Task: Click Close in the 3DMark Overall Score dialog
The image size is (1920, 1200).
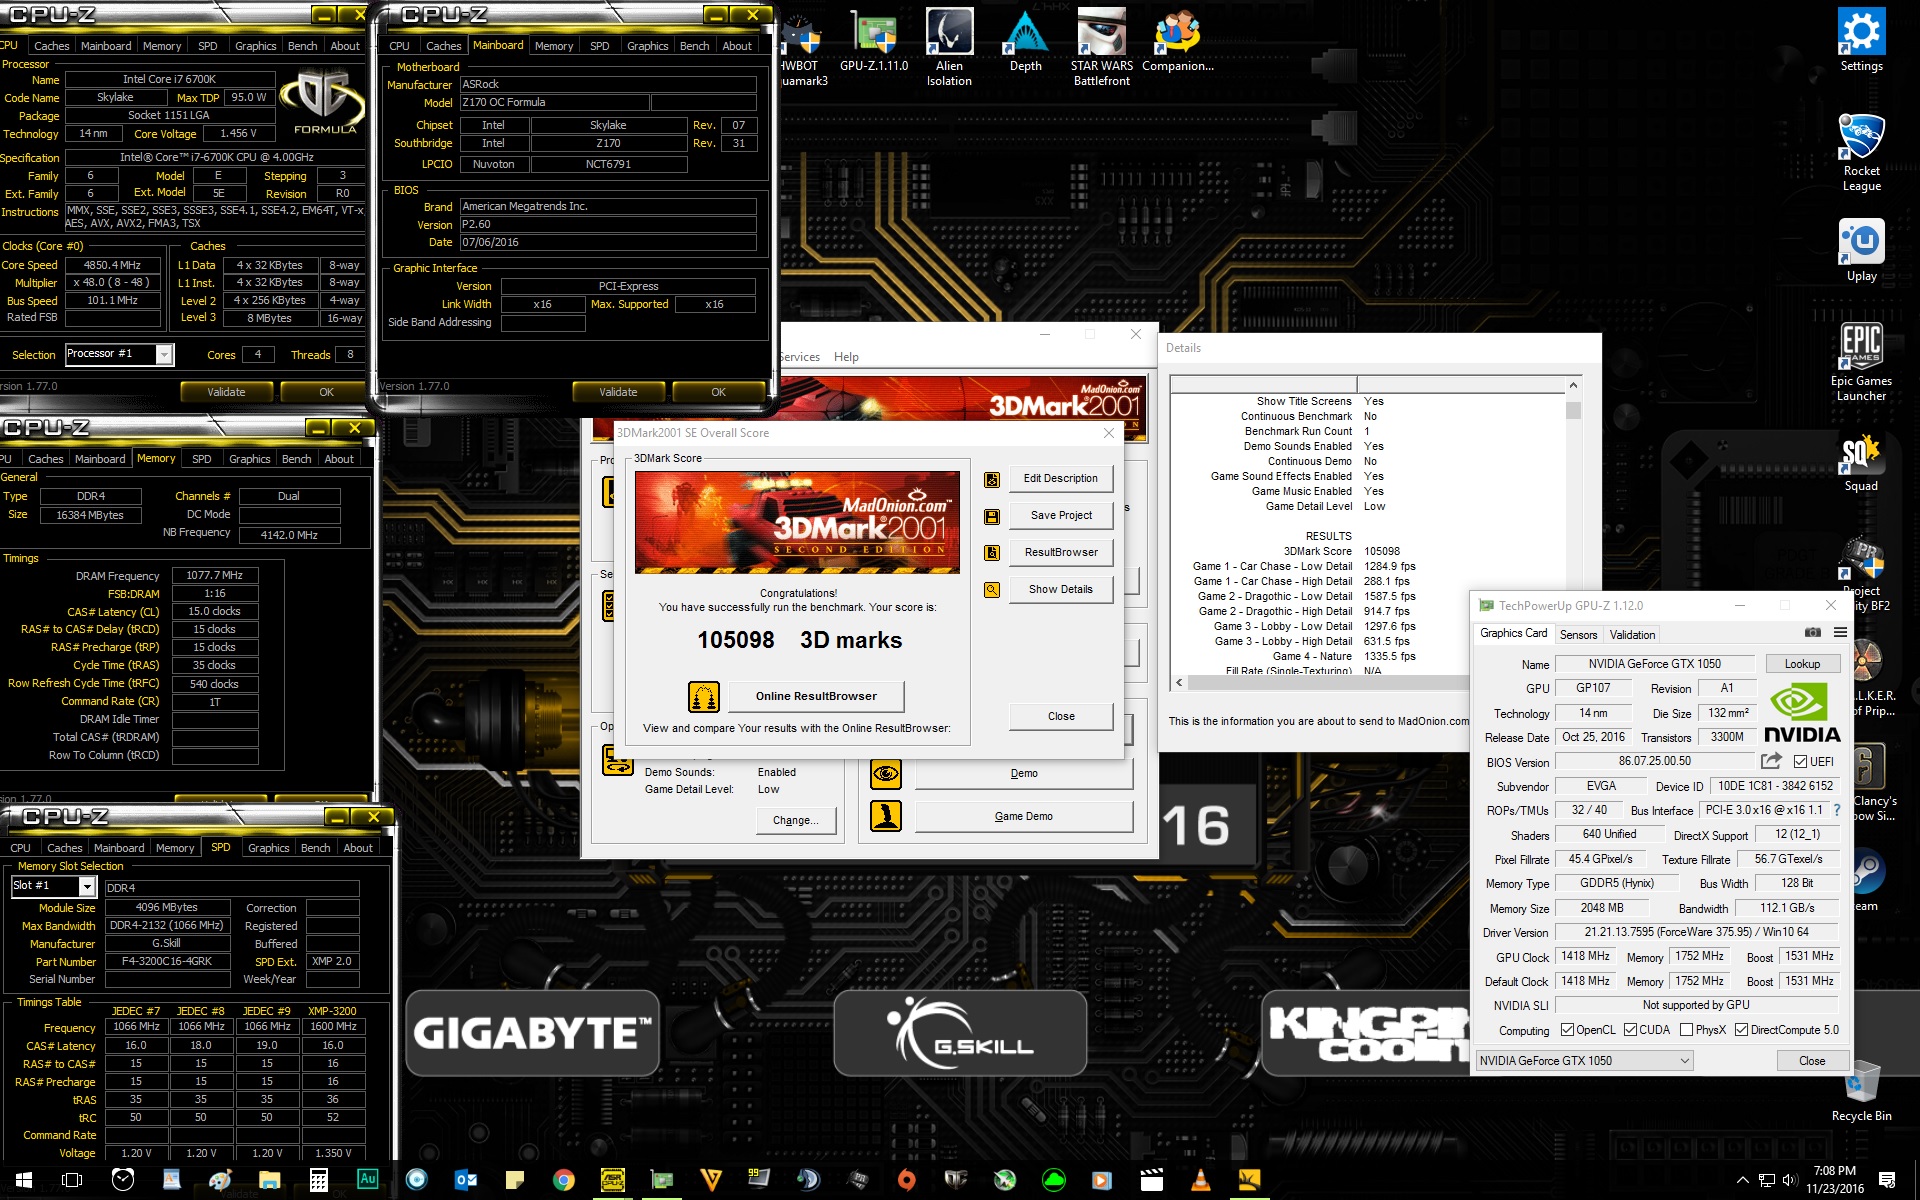Action: (1061, 716)
